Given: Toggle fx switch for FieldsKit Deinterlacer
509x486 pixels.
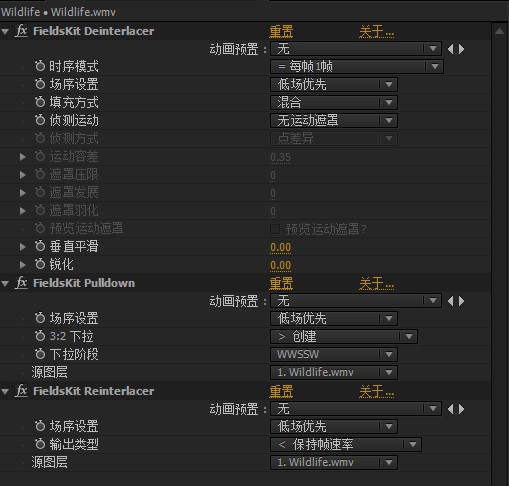Looking at the screenshot, I should click(x=21, y=31).
